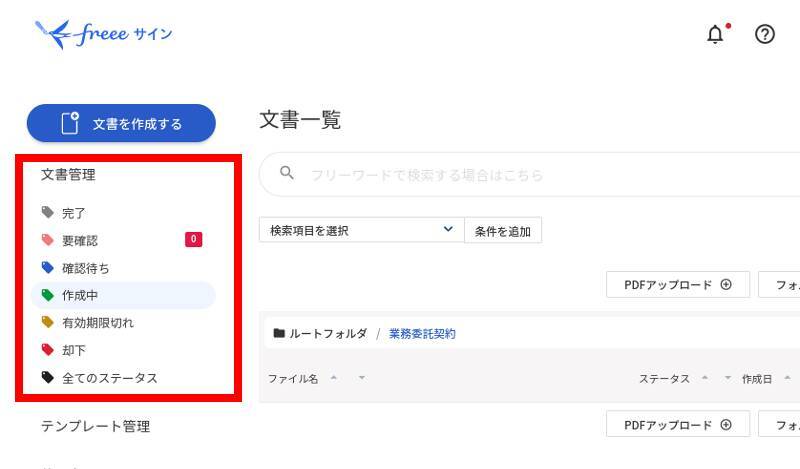
Task: Click the lower PDFアップロード button
Action: 678,425
